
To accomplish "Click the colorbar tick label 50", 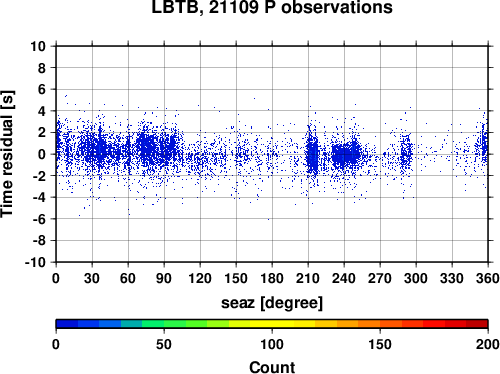I will [164, 344].
